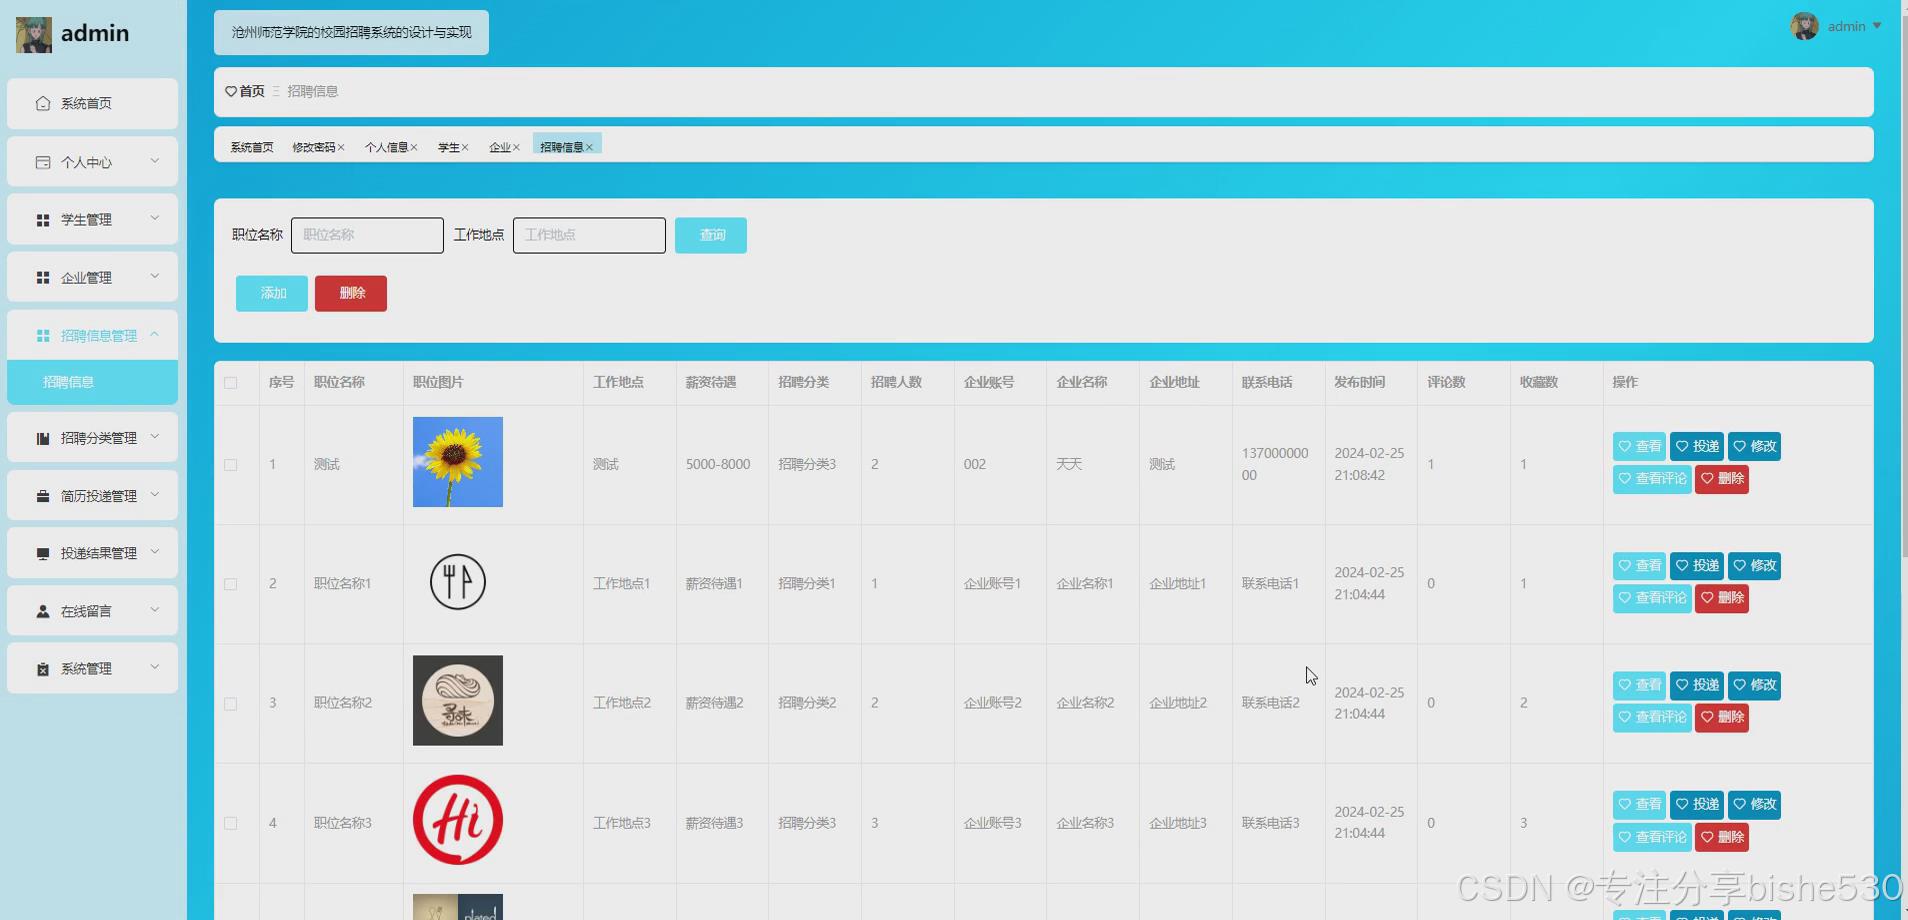This screenshot has height=920, width=1908.
Task: Switch to the 学生 tab
Action: [449, 147]
